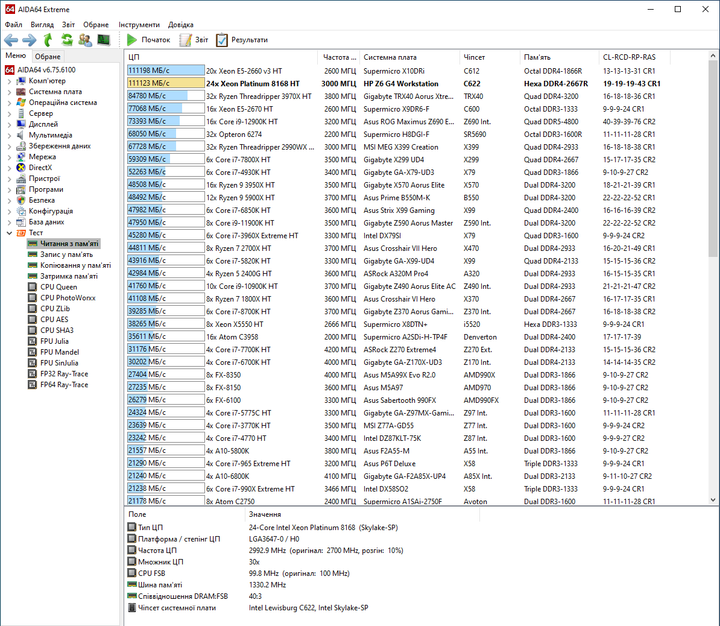Click the Пристрої devices icon
This screenshot has width=720, height=626.
[x=21, y=179]
